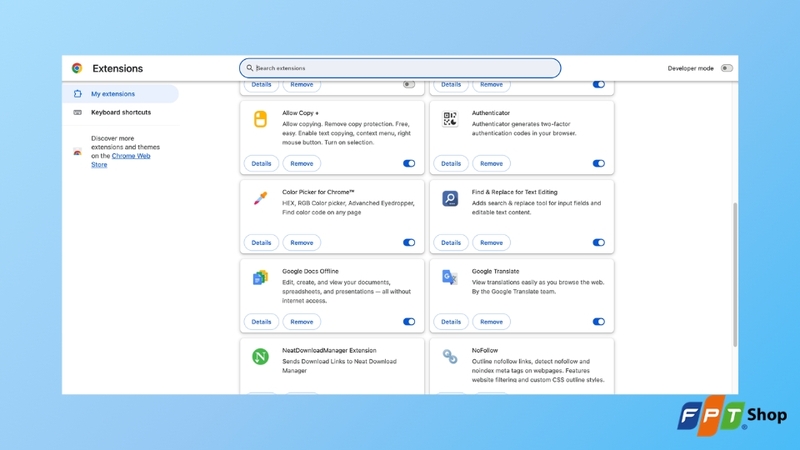Click the Google Docs Offline icon
The image size is (800, 450).
tap(260, 278)
